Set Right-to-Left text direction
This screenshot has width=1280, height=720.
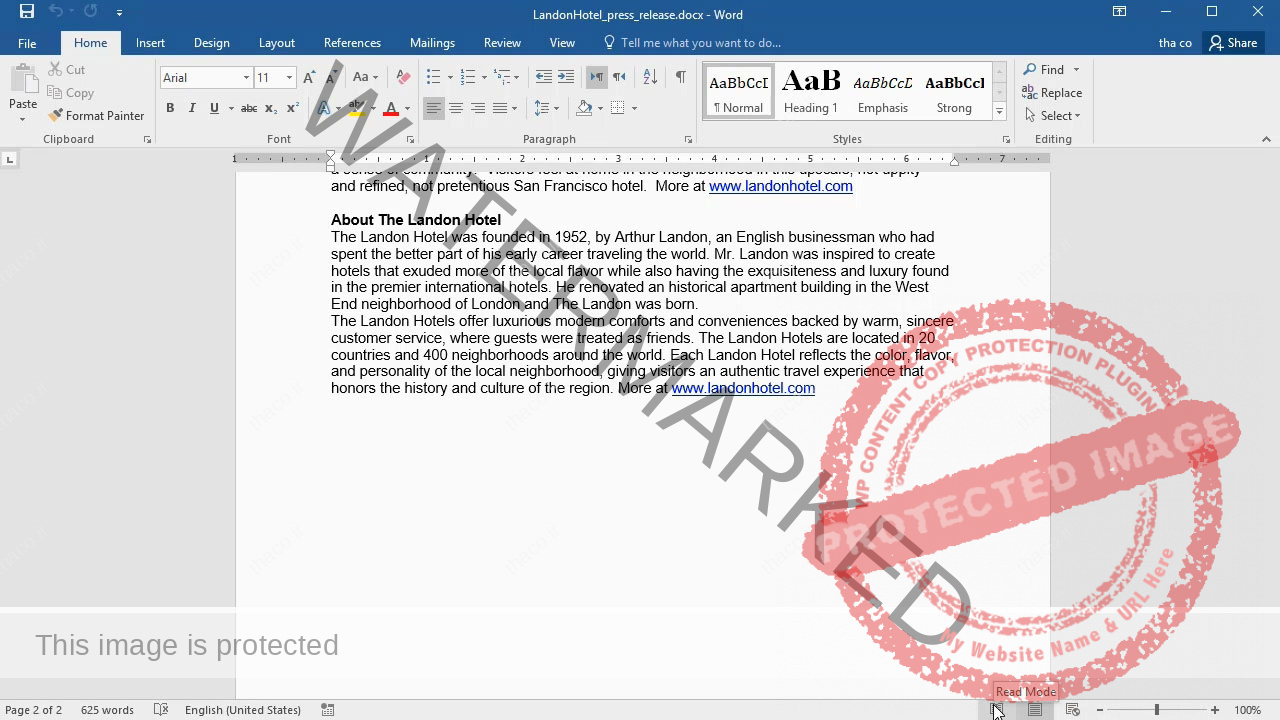click(619, 78)
